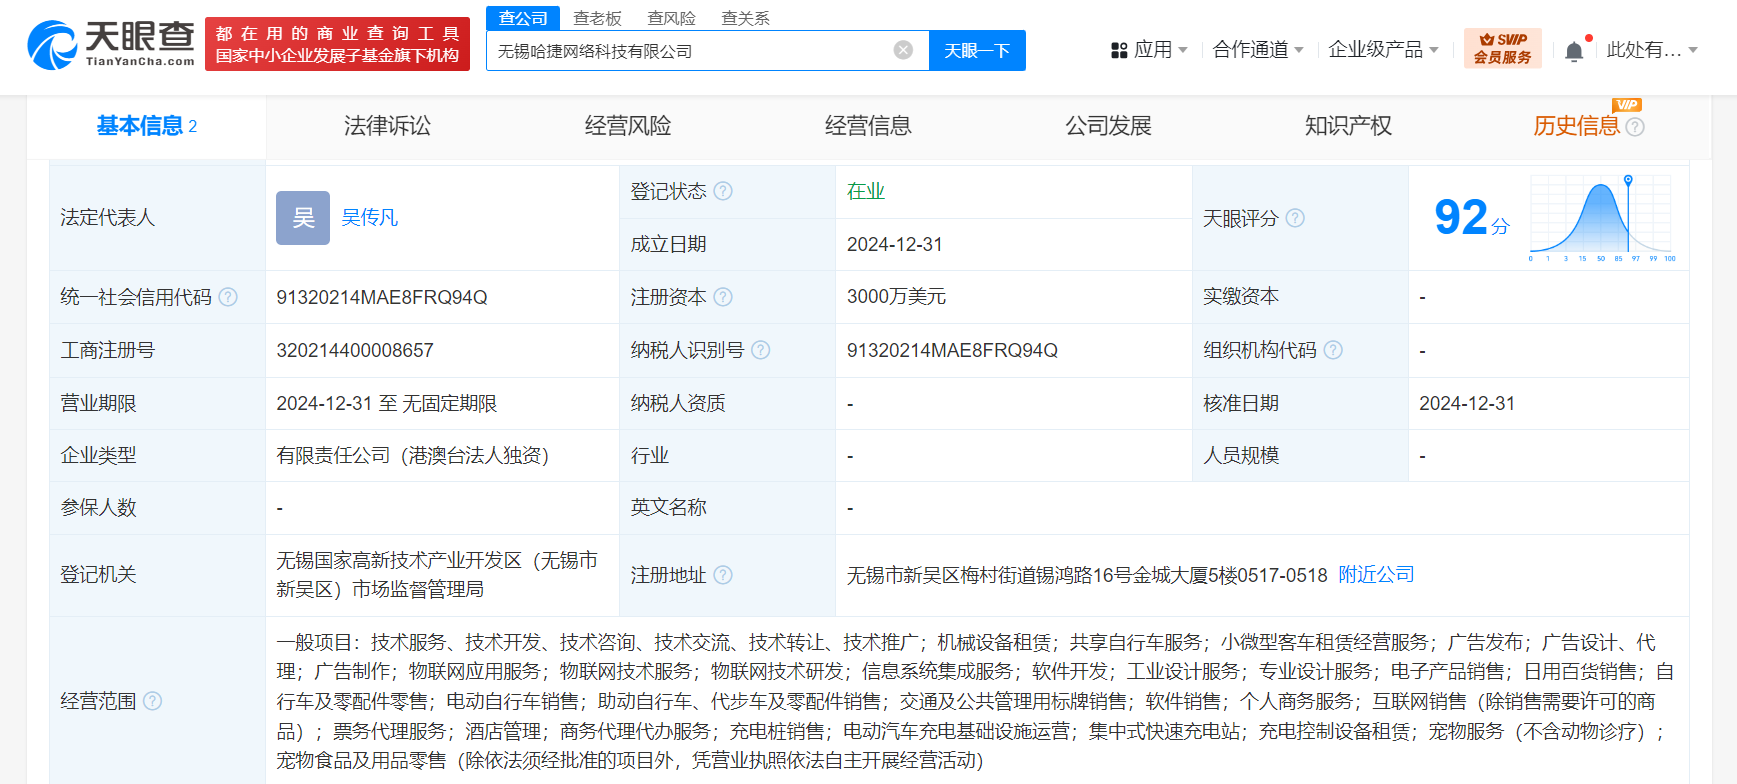Click help icon beside 注册地址
1737x784 pixels.
(723, 575)
